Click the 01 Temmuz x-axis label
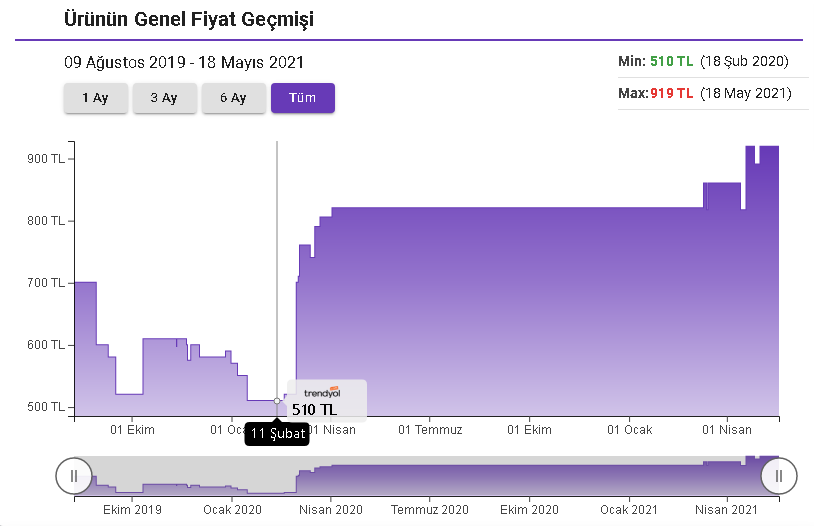 430,430
